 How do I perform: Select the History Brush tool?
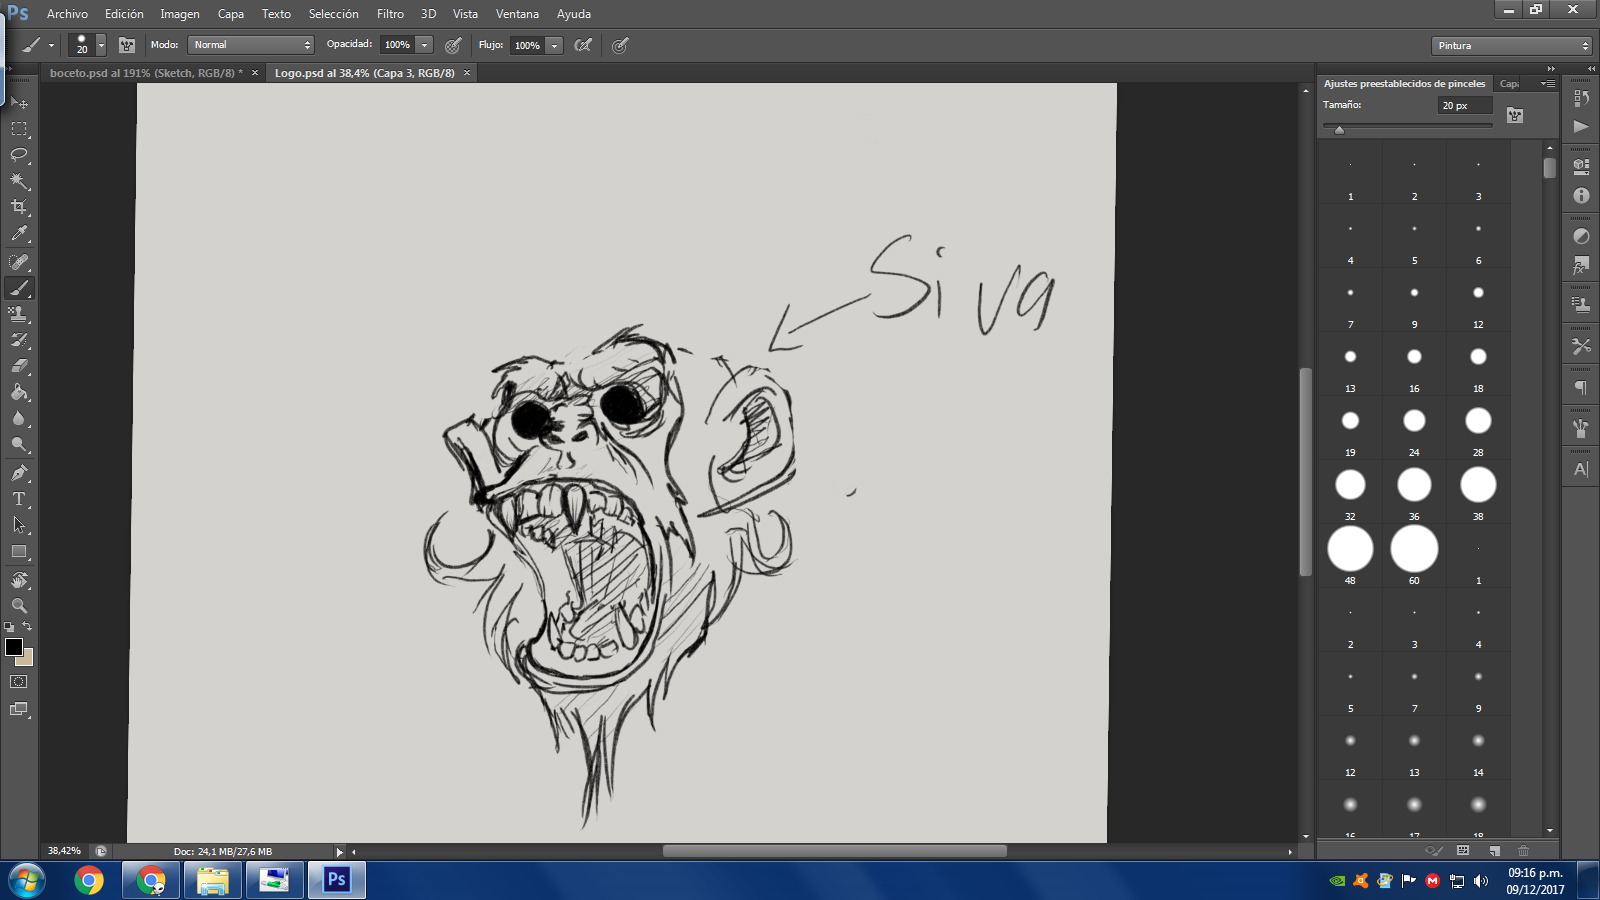point(19,340)
